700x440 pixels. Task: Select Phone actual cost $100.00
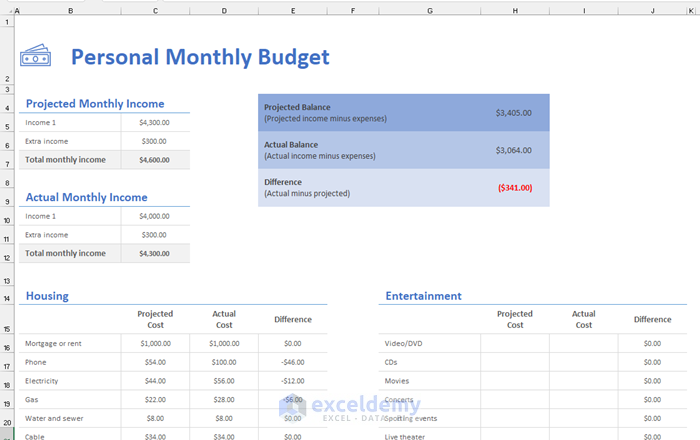click(x=224, y=362)
